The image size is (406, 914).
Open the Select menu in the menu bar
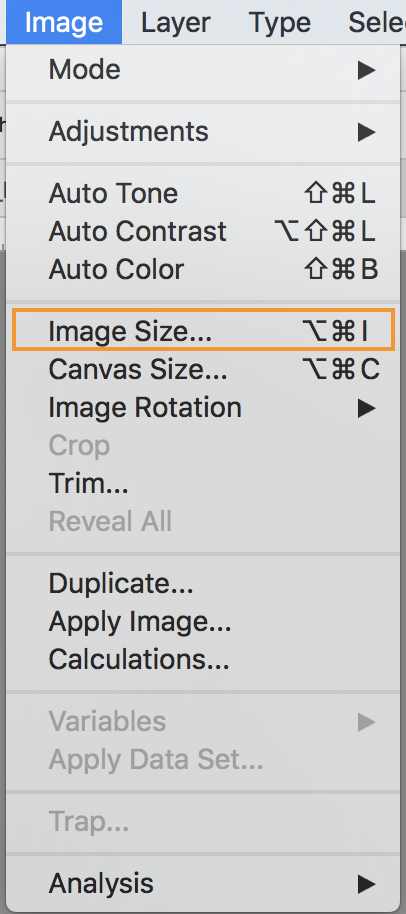point(376,23)
